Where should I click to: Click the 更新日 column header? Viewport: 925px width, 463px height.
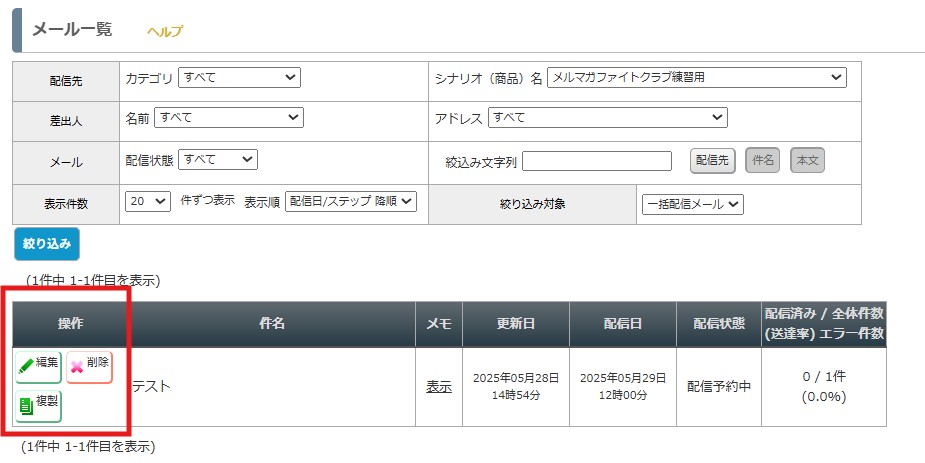(x=516, y=324)
